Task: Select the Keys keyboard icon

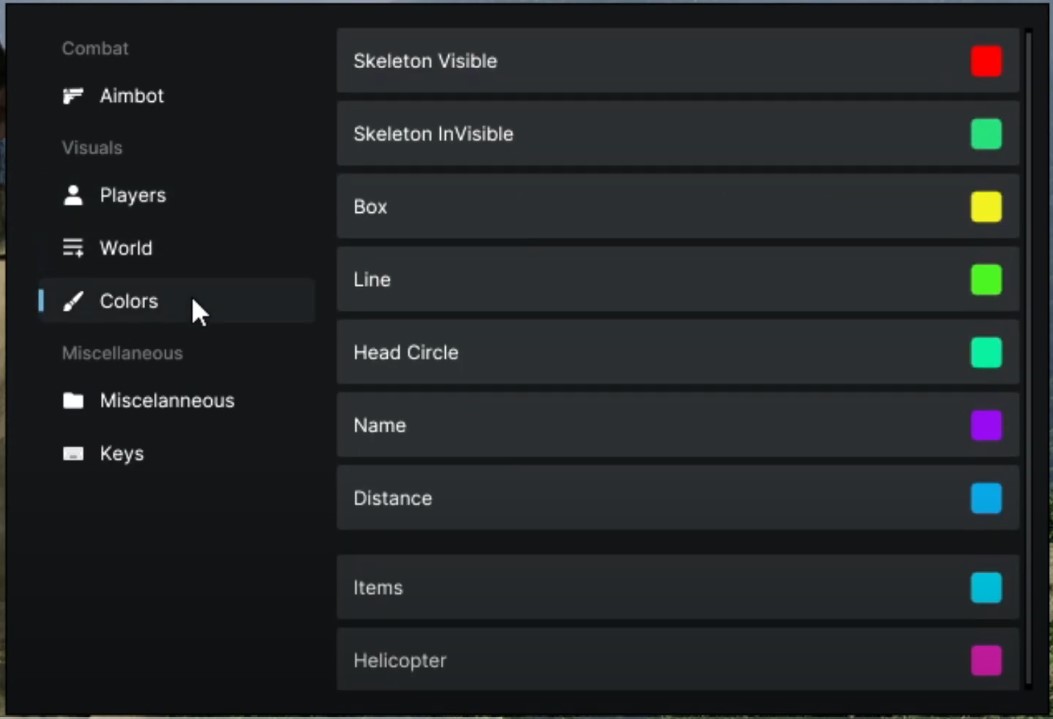Action: coord(73,454)
